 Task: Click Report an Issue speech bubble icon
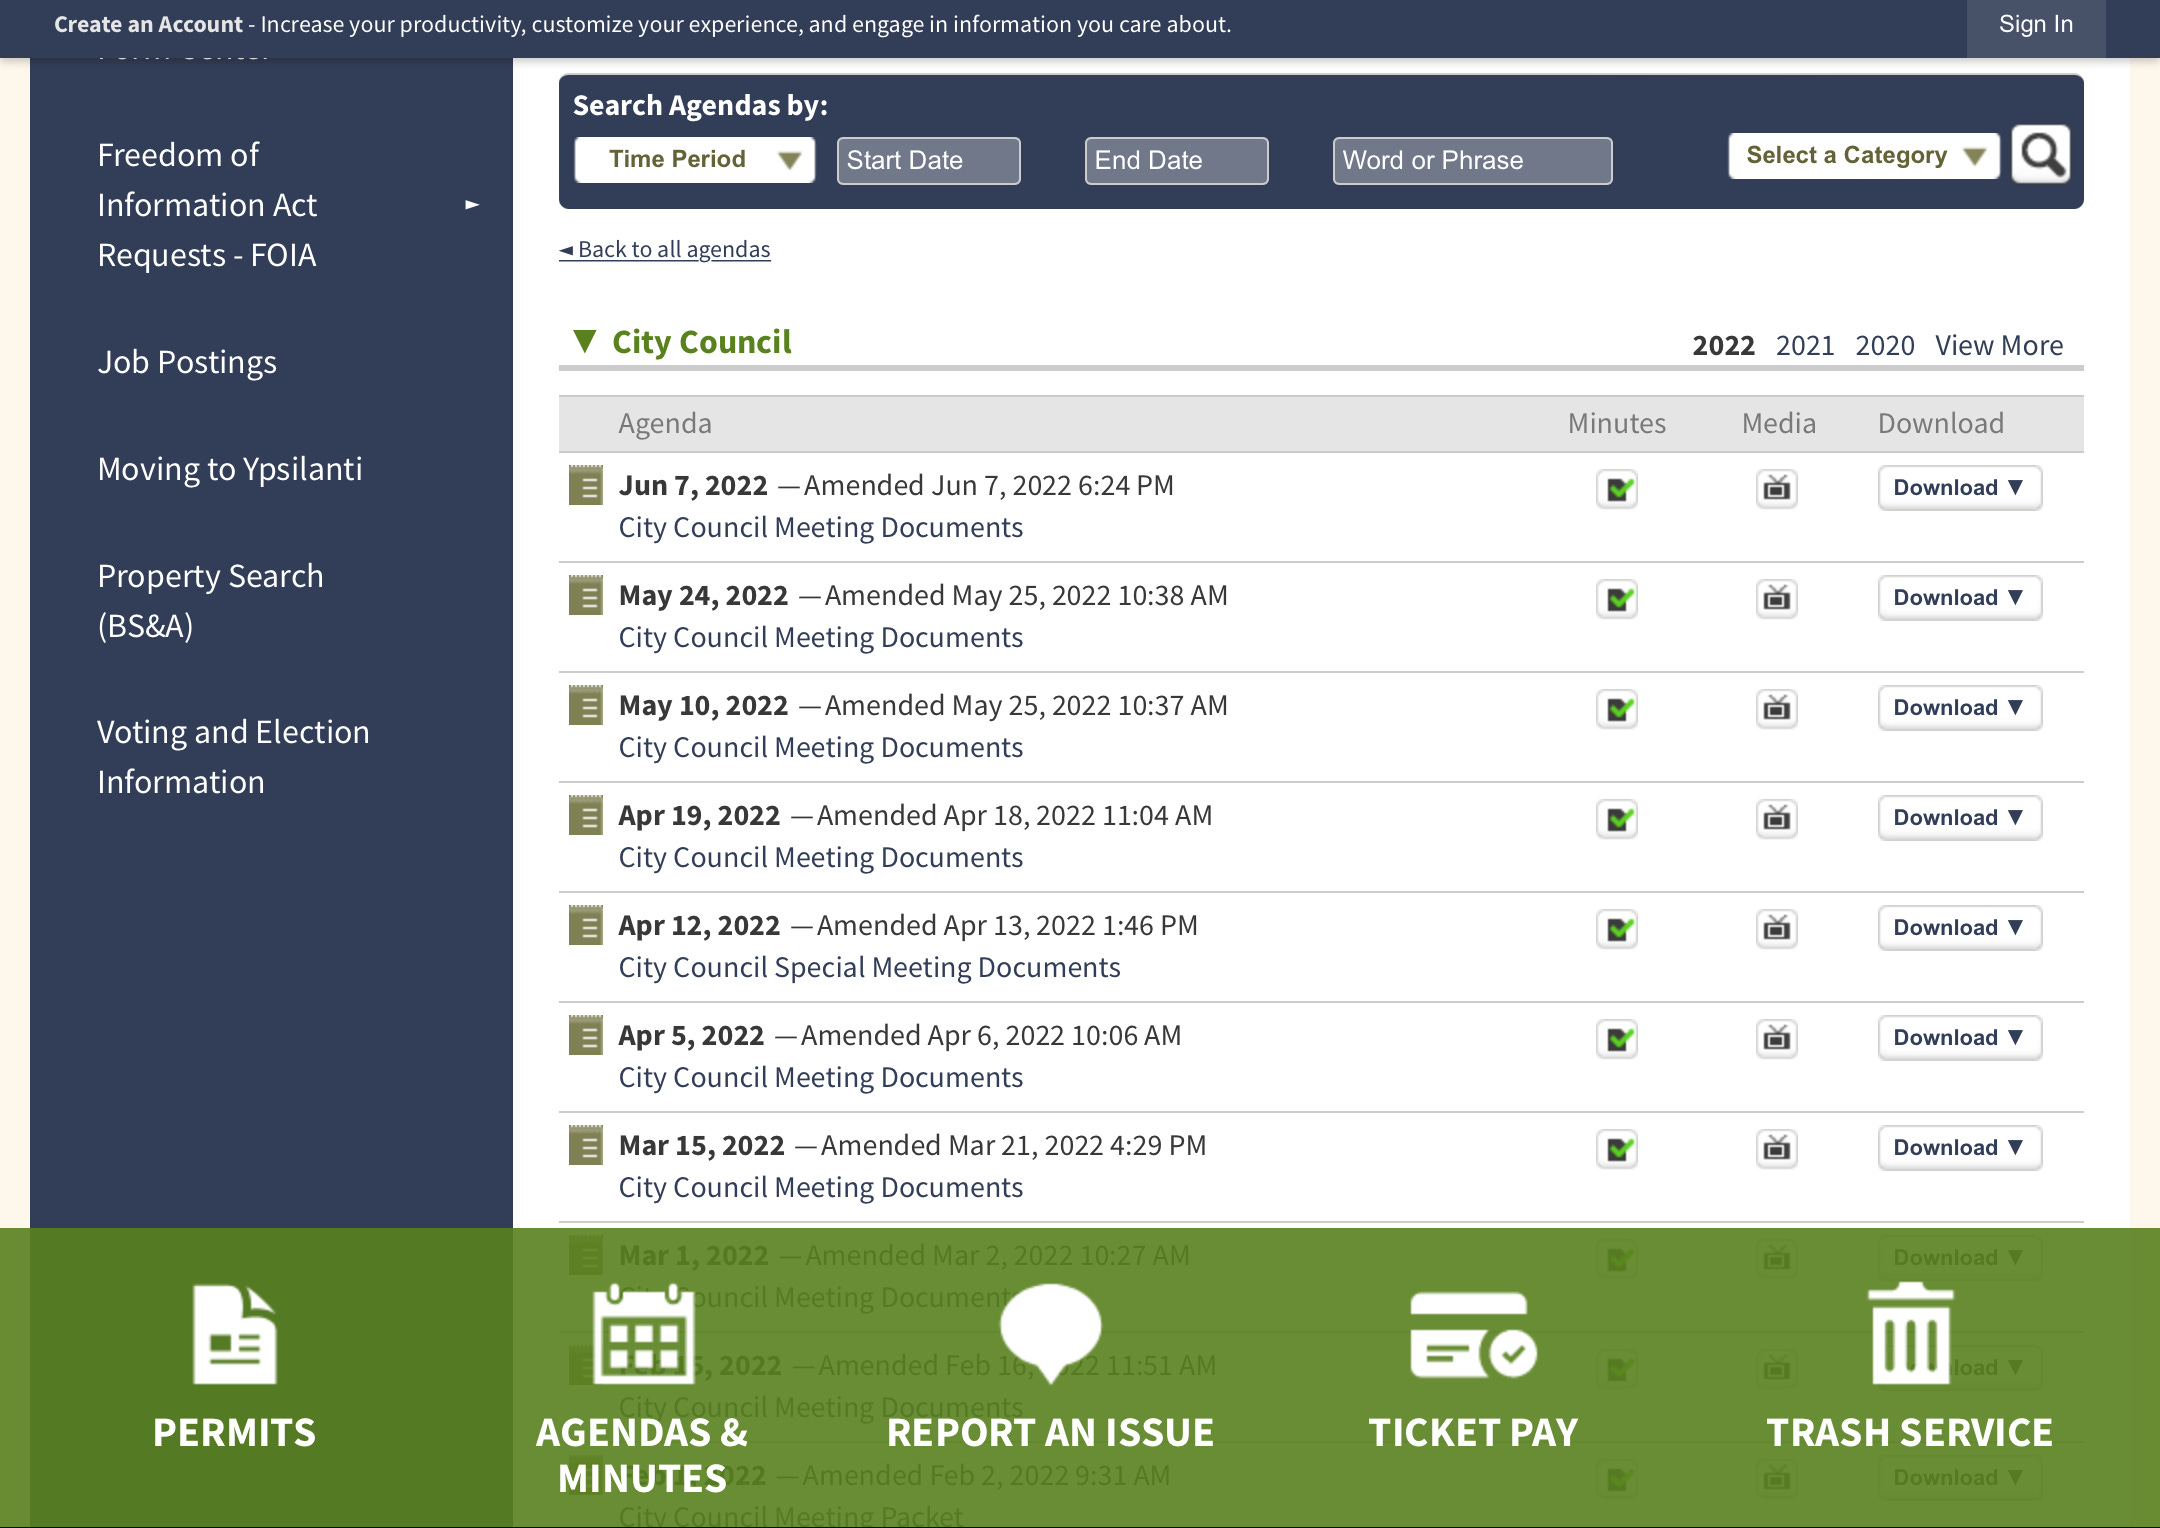[x=1050, y=1330]
